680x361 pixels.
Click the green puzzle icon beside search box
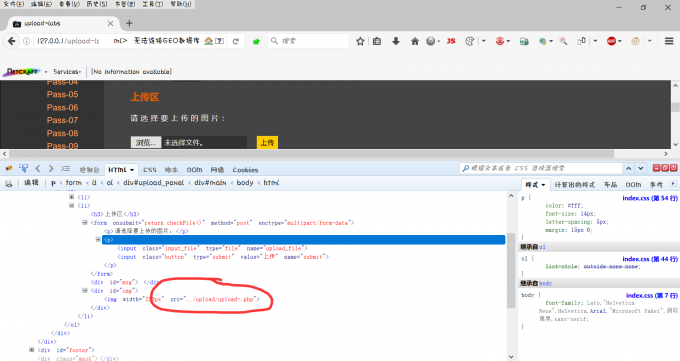pyautogui.click(x=256, y=41)
